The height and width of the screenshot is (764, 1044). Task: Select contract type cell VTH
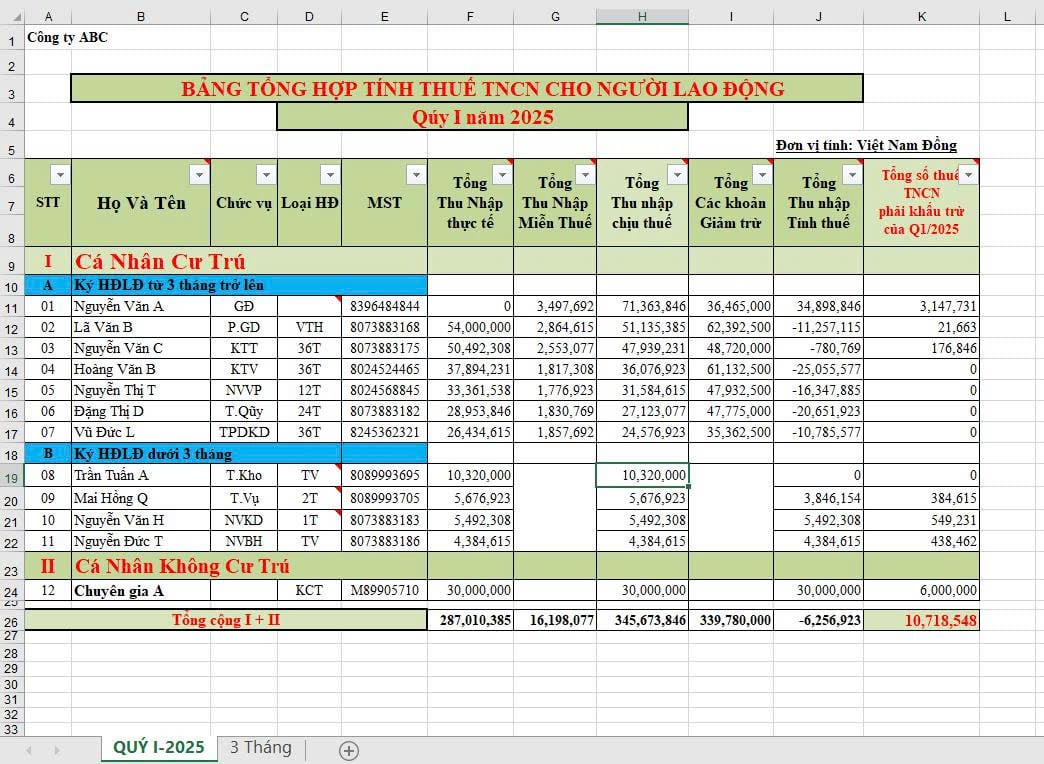pyautogui.click(x=310, y=327)
